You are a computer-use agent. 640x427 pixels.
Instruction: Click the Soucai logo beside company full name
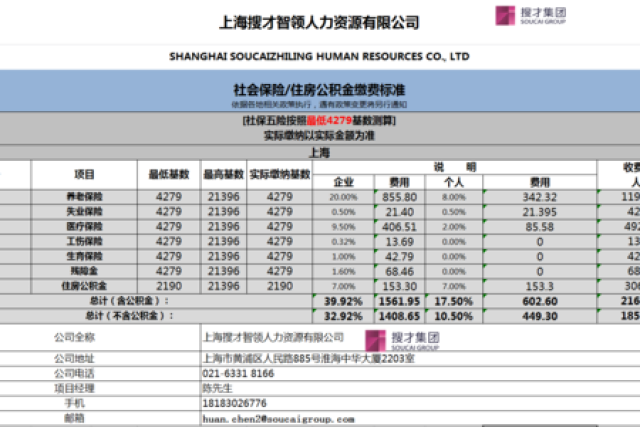(x=402, y=340)
